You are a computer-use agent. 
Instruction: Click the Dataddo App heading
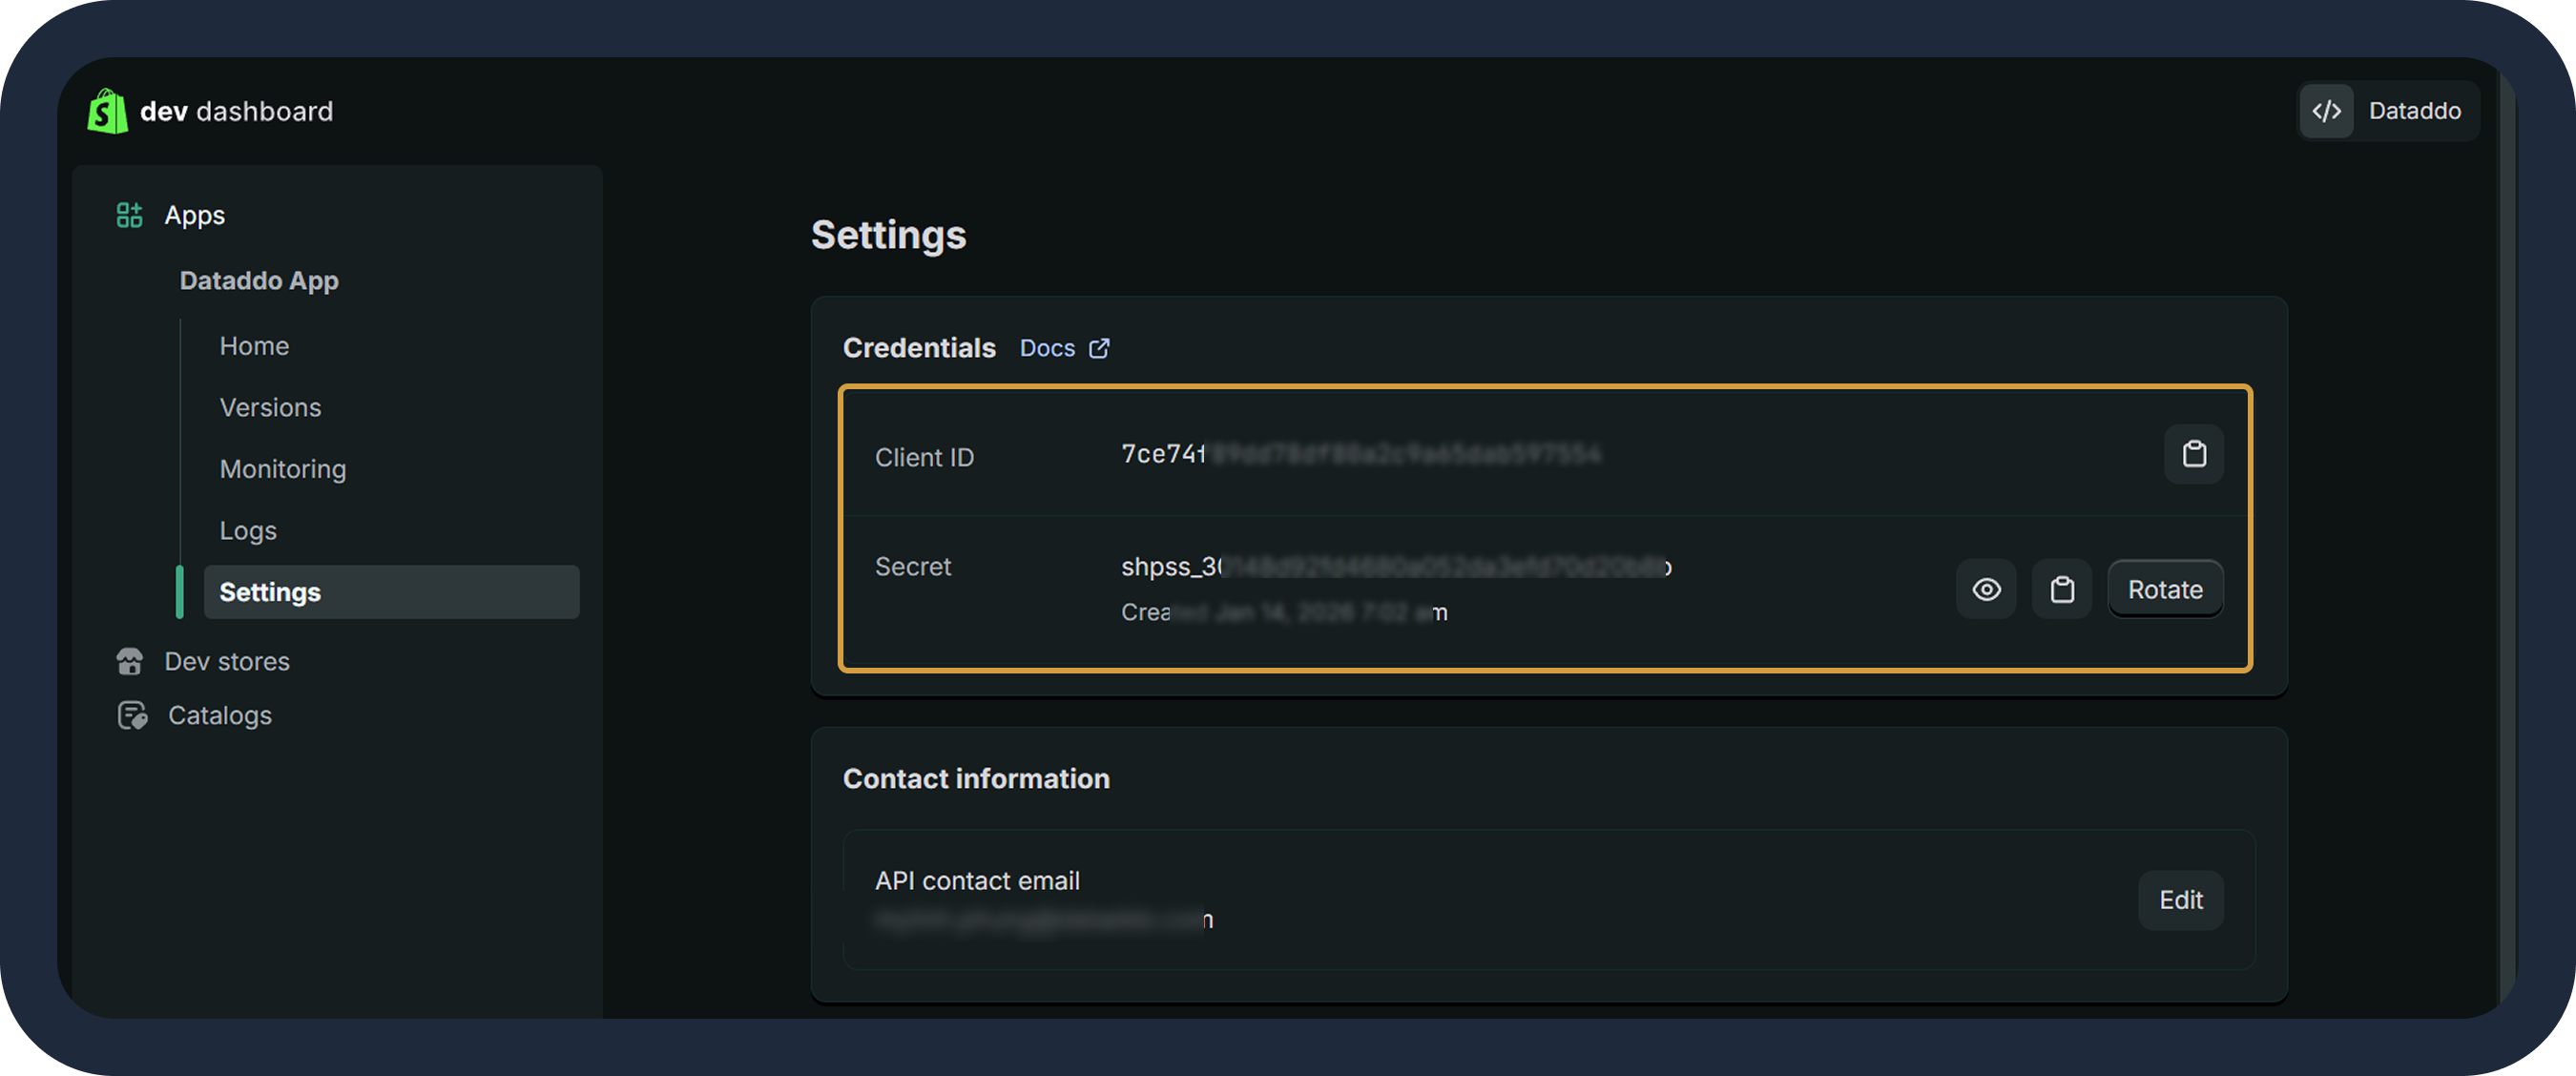click(x=259, y=280)
